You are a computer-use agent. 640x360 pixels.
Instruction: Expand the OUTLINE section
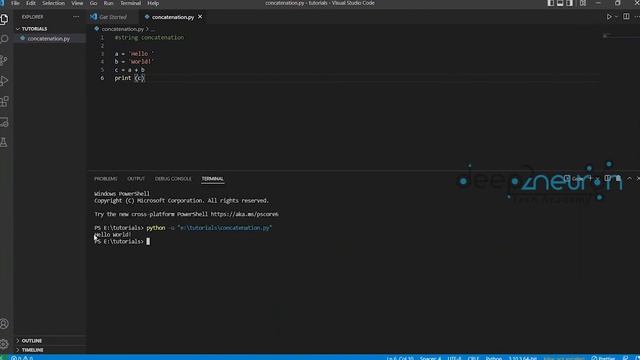tap(50, 340)
